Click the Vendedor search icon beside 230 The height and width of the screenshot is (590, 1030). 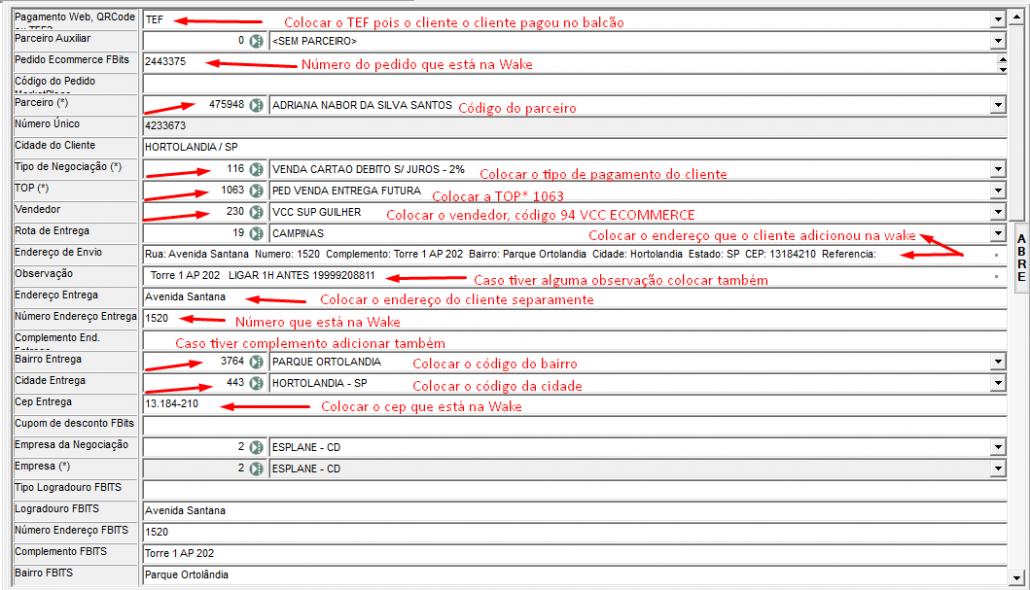point(256,212)
